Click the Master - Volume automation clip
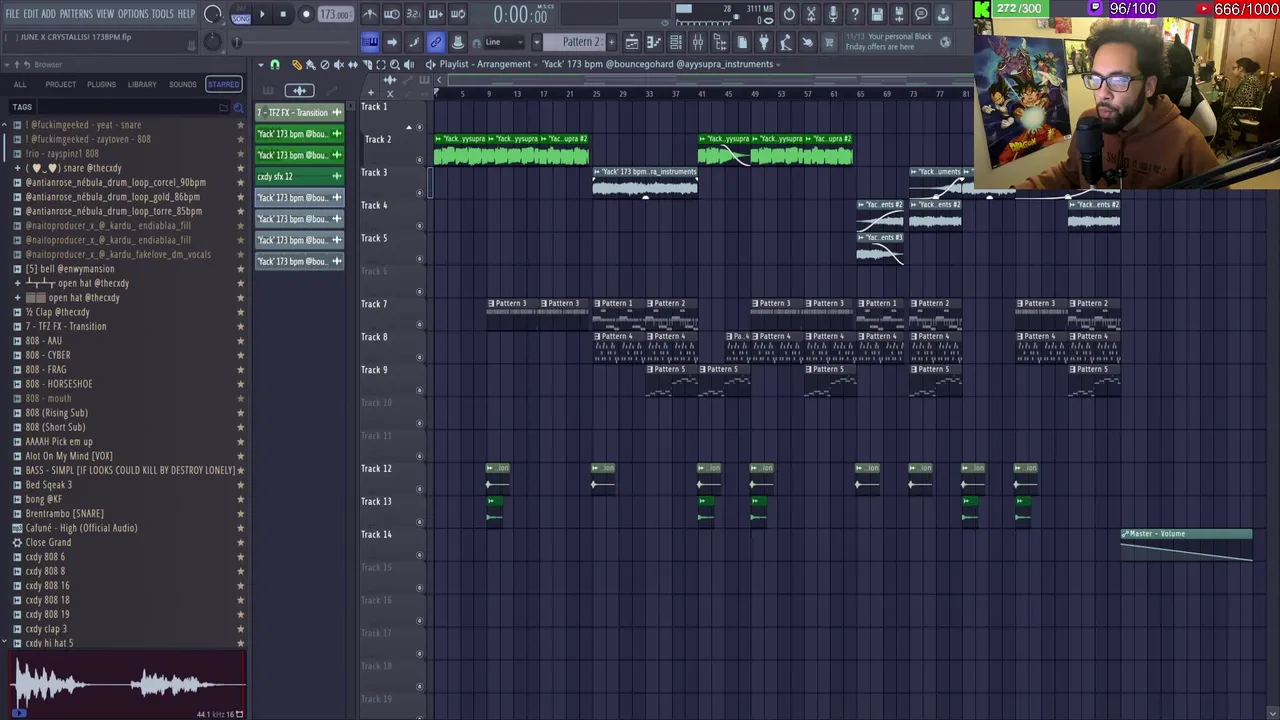Image resolution: width=1280 pixels, height=720 pixels. (1186, 545)
